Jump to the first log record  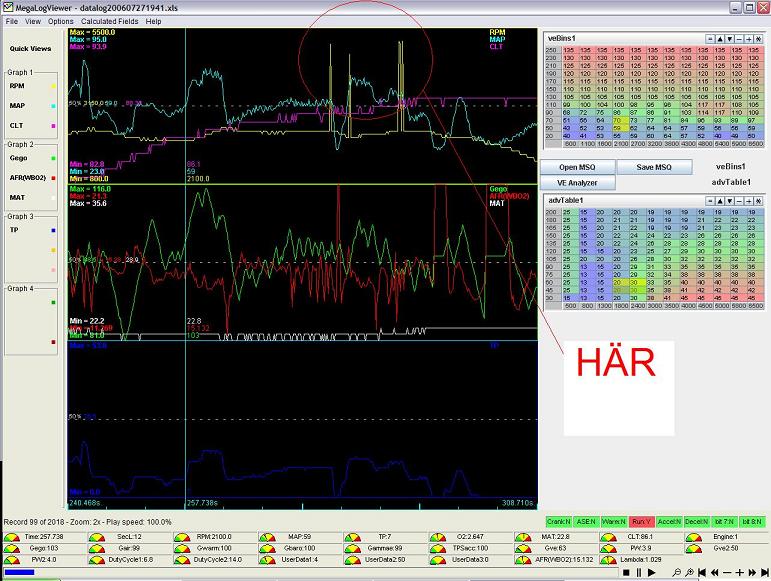pyautogui.click(x=702, y=573)
